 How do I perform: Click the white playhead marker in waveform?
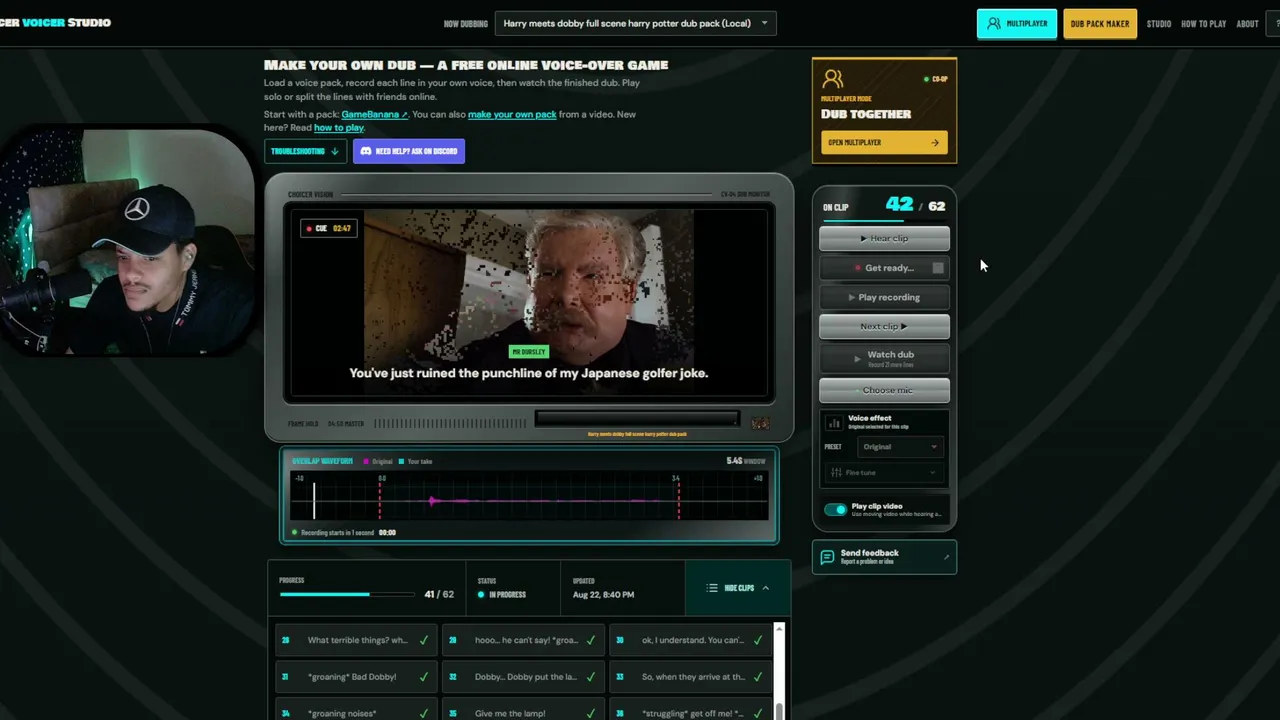coord(314,500)
